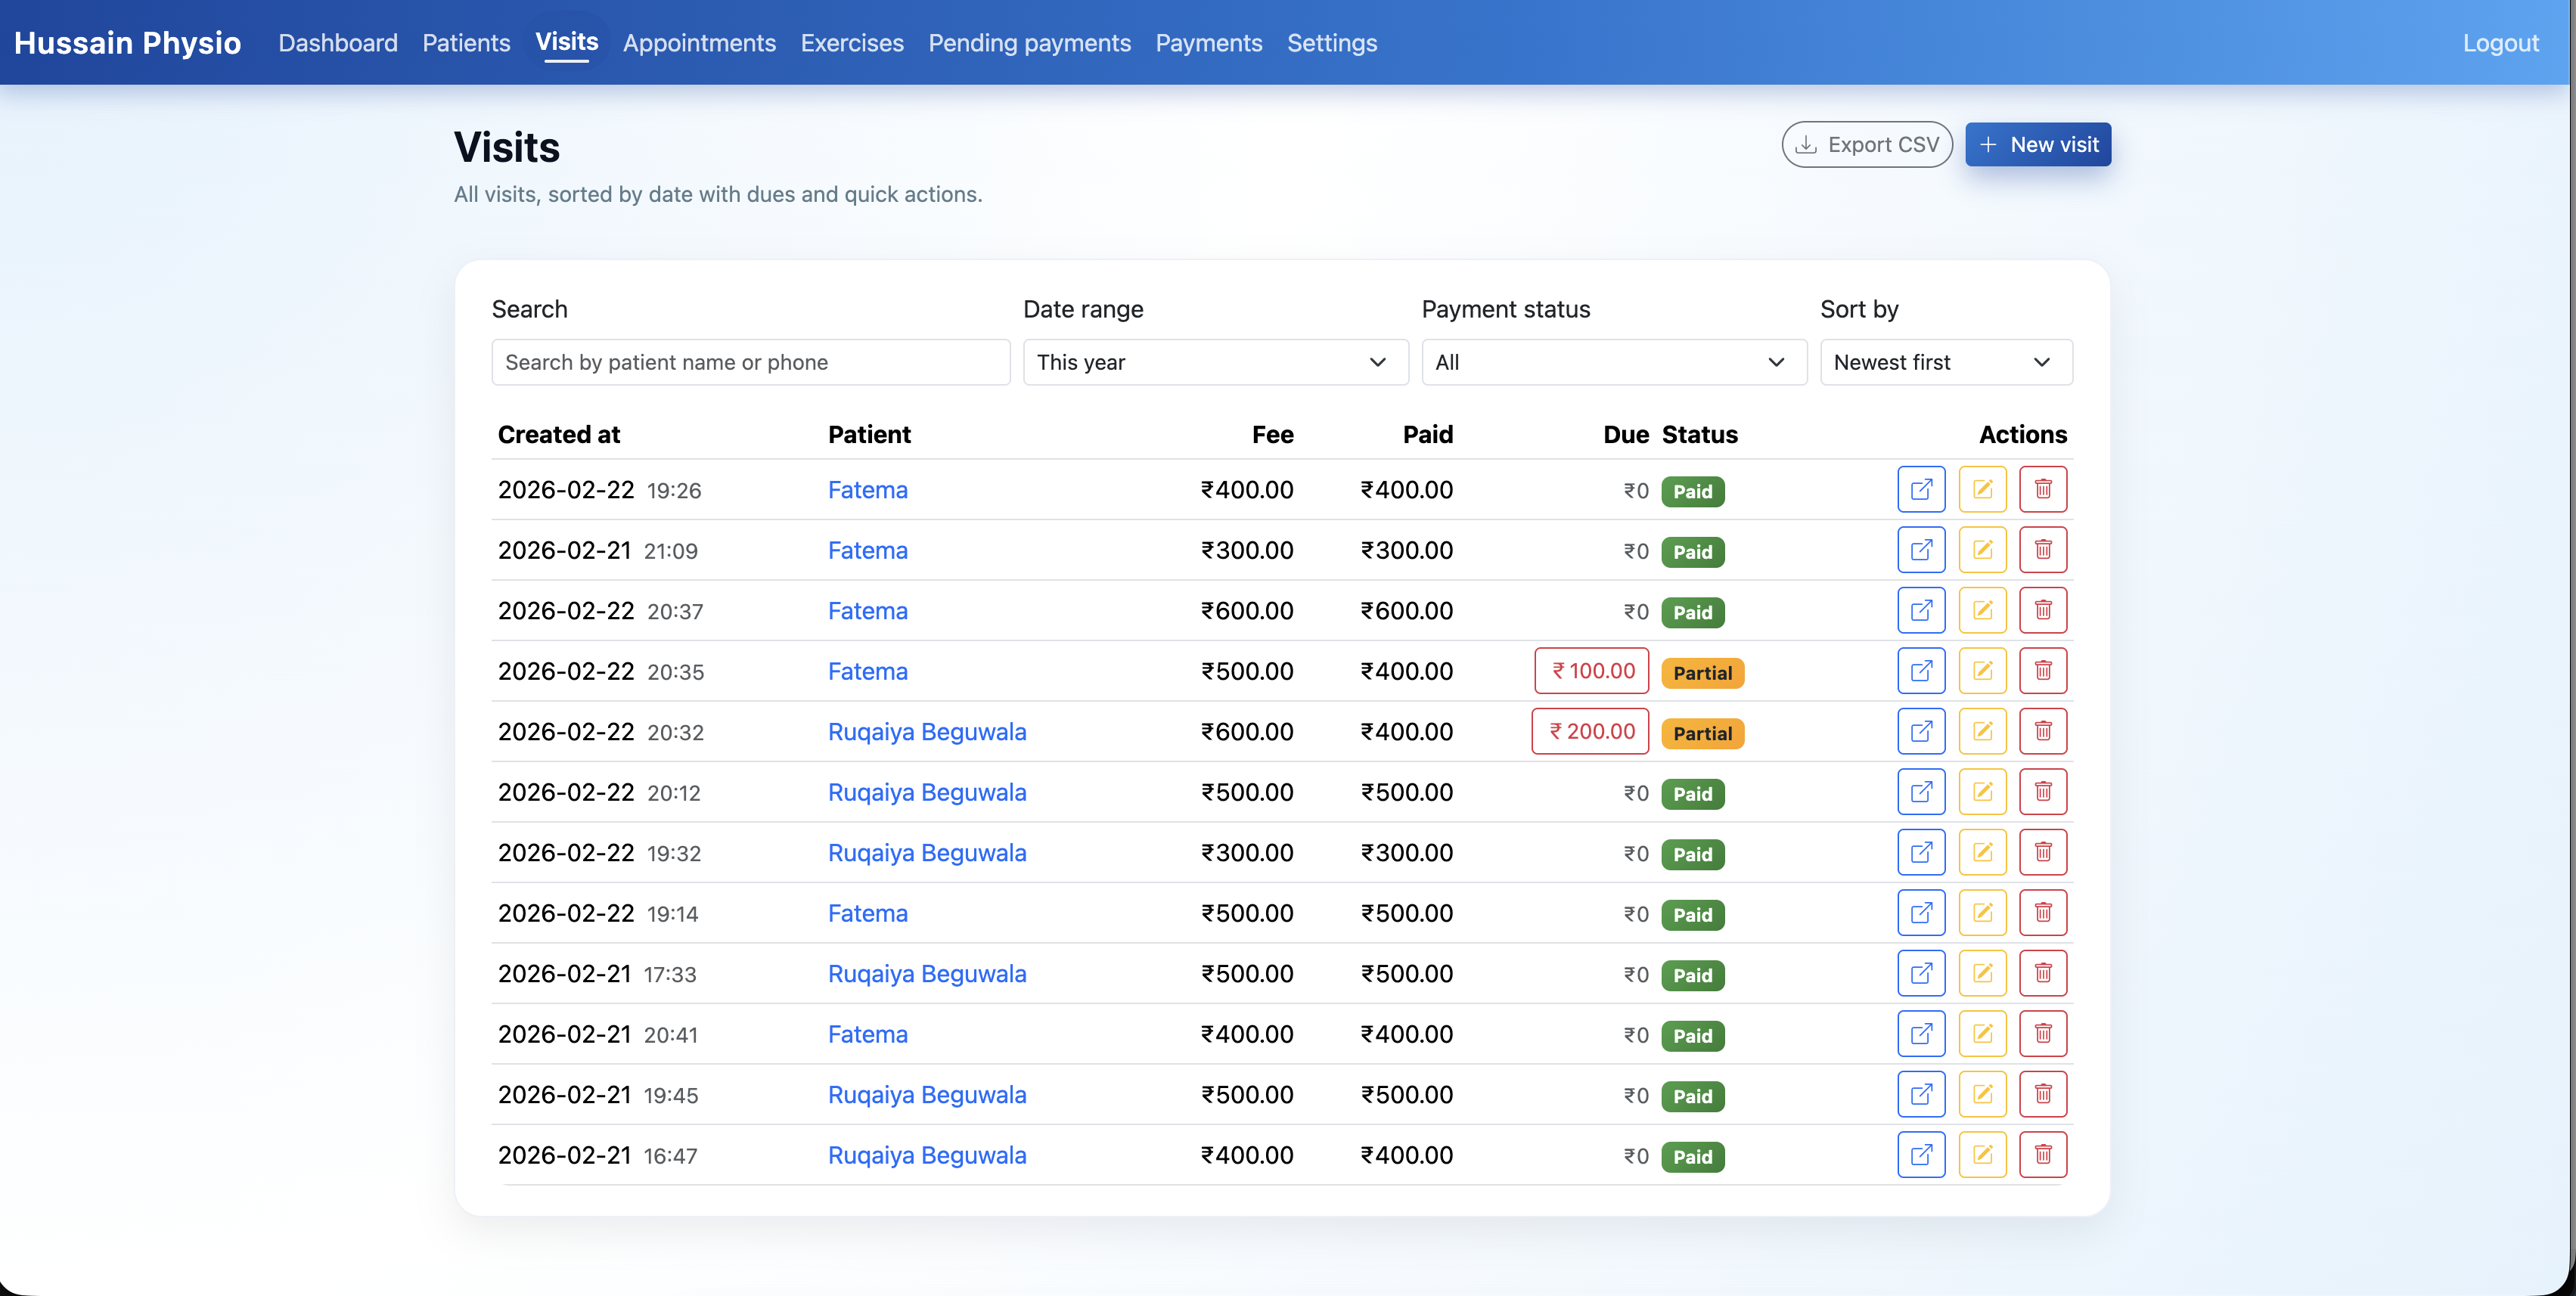
Task: Edit the visit with ₹100.00 due
Action: point(1982,671)
